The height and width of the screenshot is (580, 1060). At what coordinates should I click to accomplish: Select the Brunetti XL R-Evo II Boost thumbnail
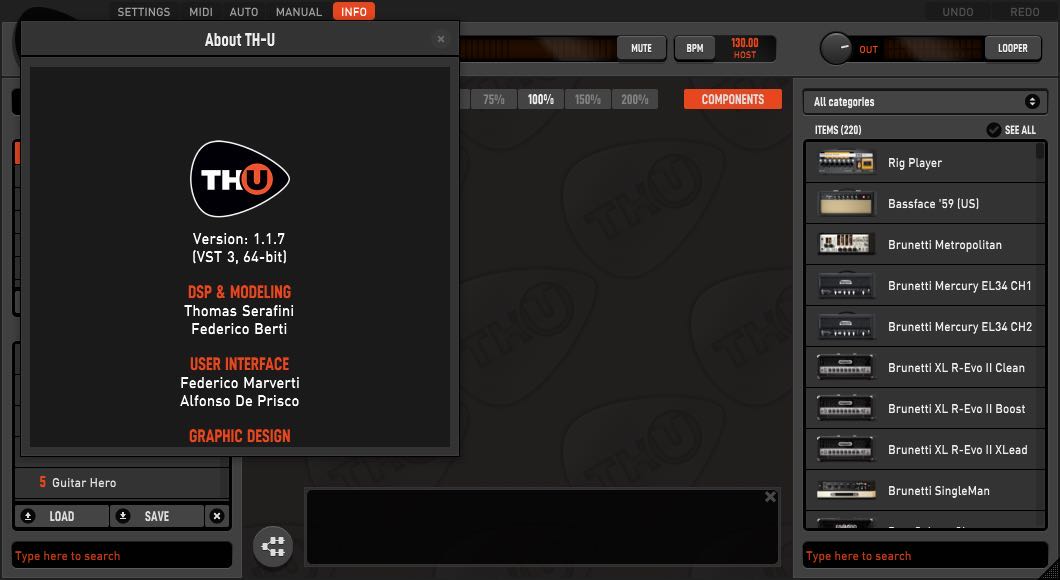[846, 408]
